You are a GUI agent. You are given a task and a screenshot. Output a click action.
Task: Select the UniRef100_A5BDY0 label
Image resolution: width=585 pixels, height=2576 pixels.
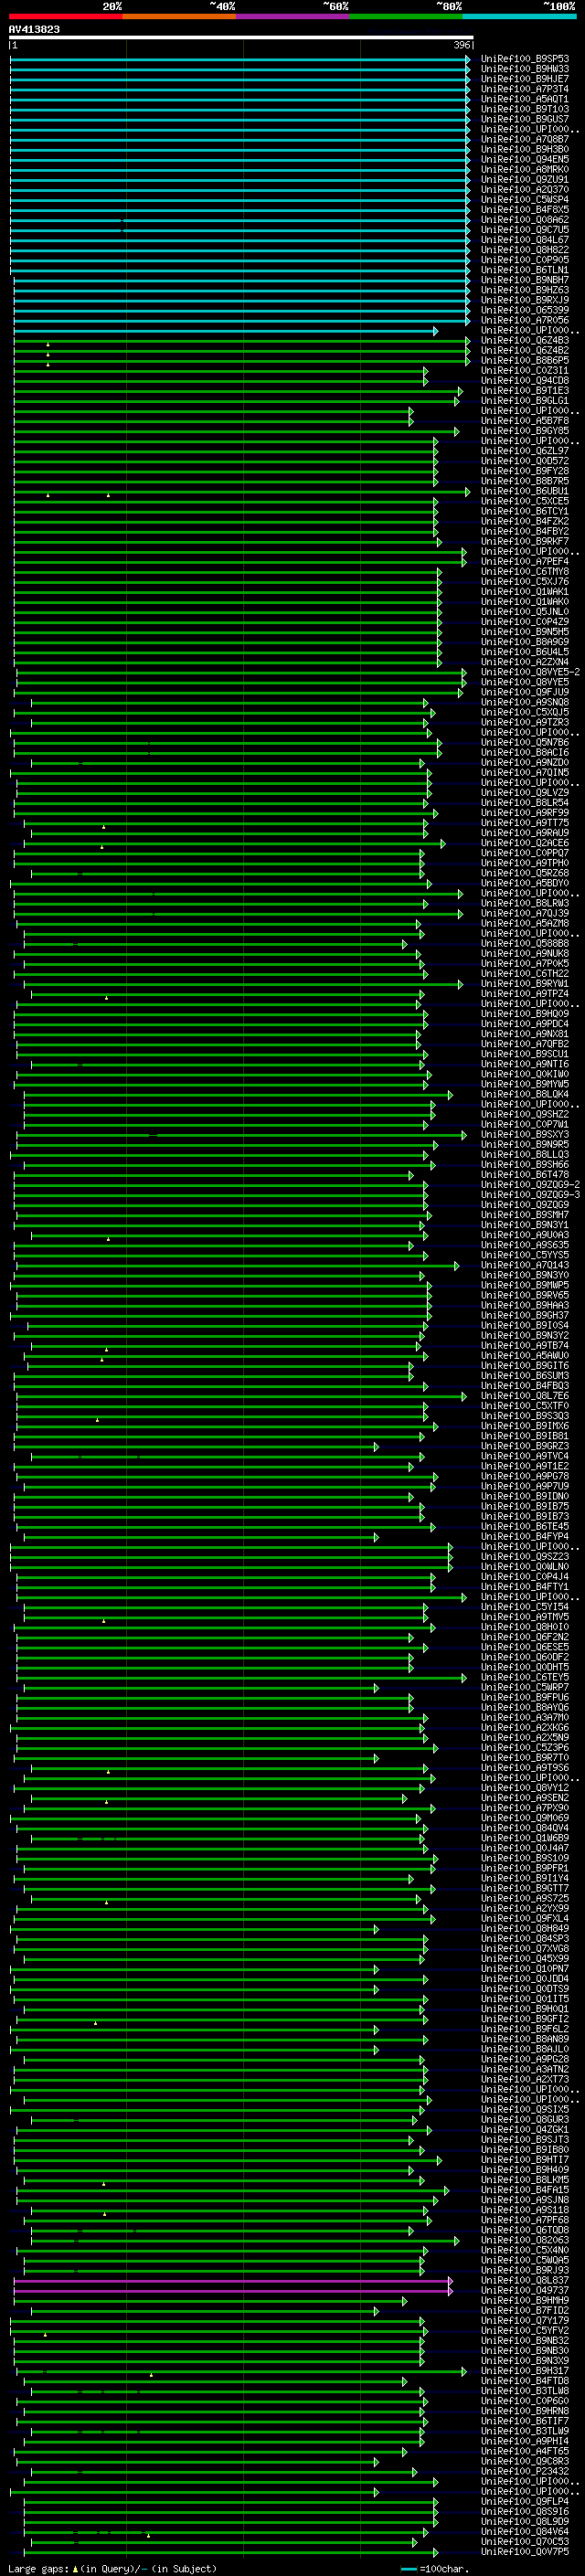point(525,883)
